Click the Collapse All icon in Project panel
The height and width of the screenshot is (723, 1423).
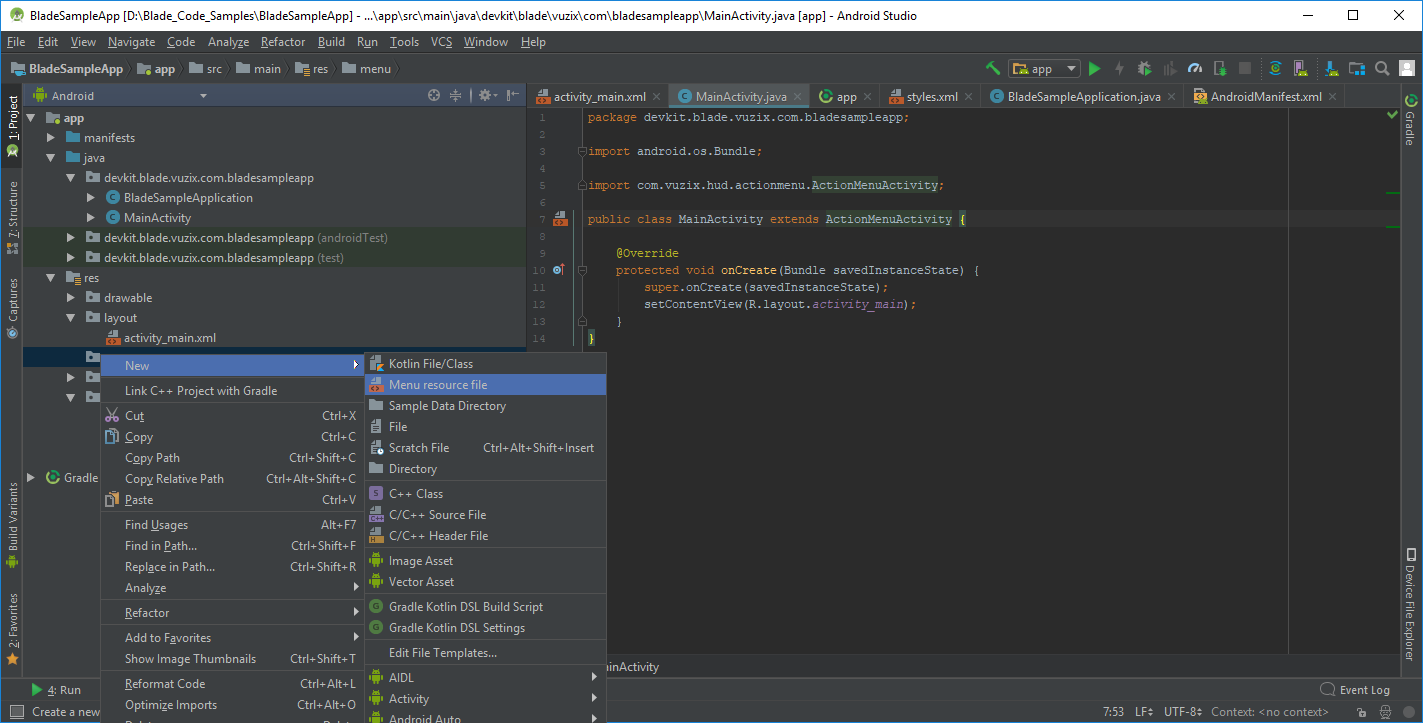455,95
